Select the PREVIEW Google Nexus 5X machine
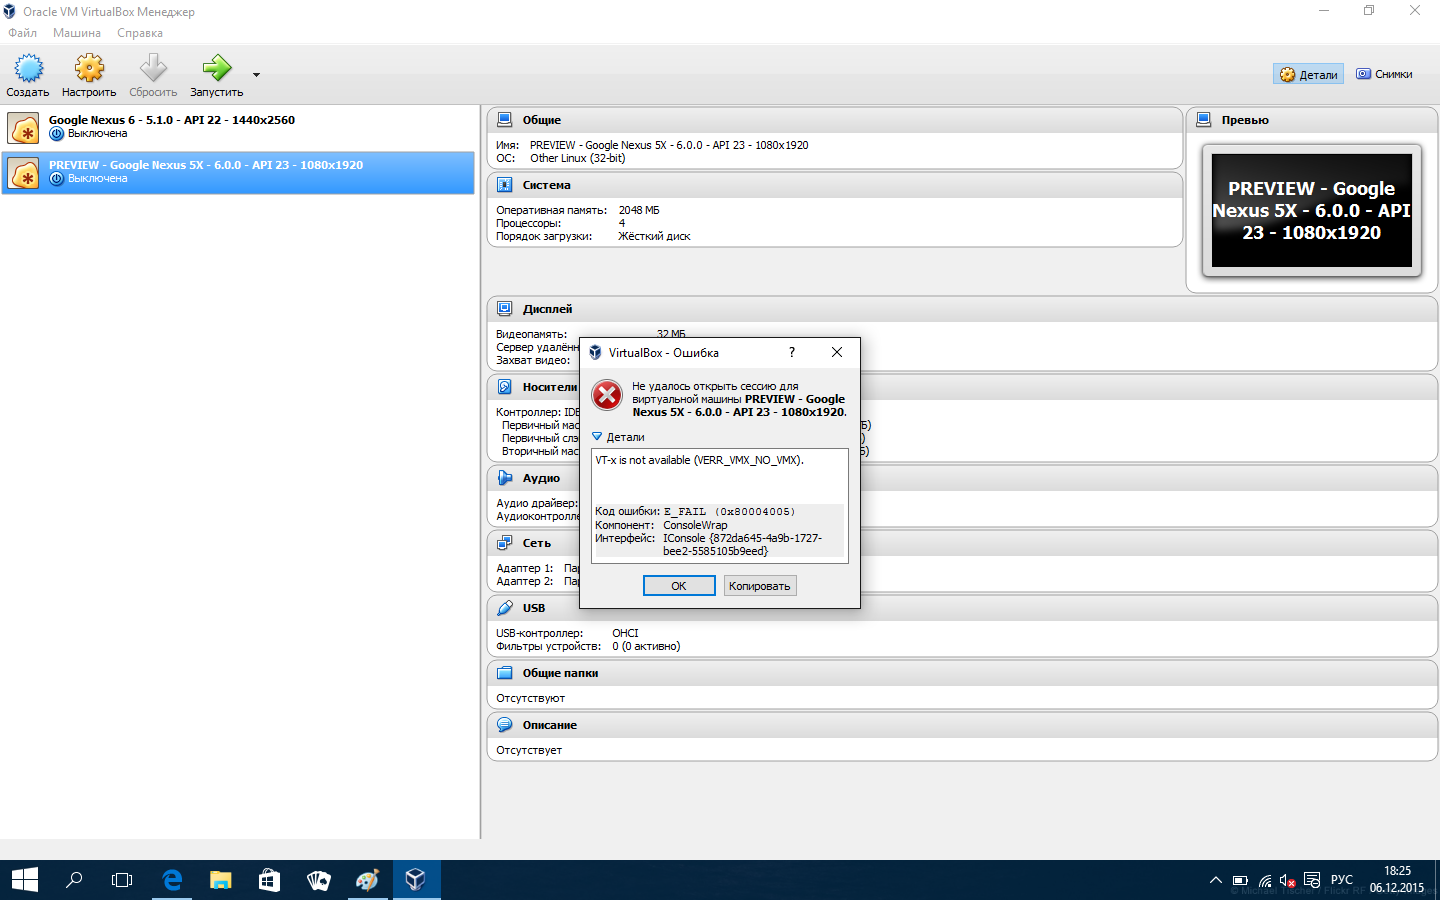This screenshot has width=1440, height=900. 238,172
